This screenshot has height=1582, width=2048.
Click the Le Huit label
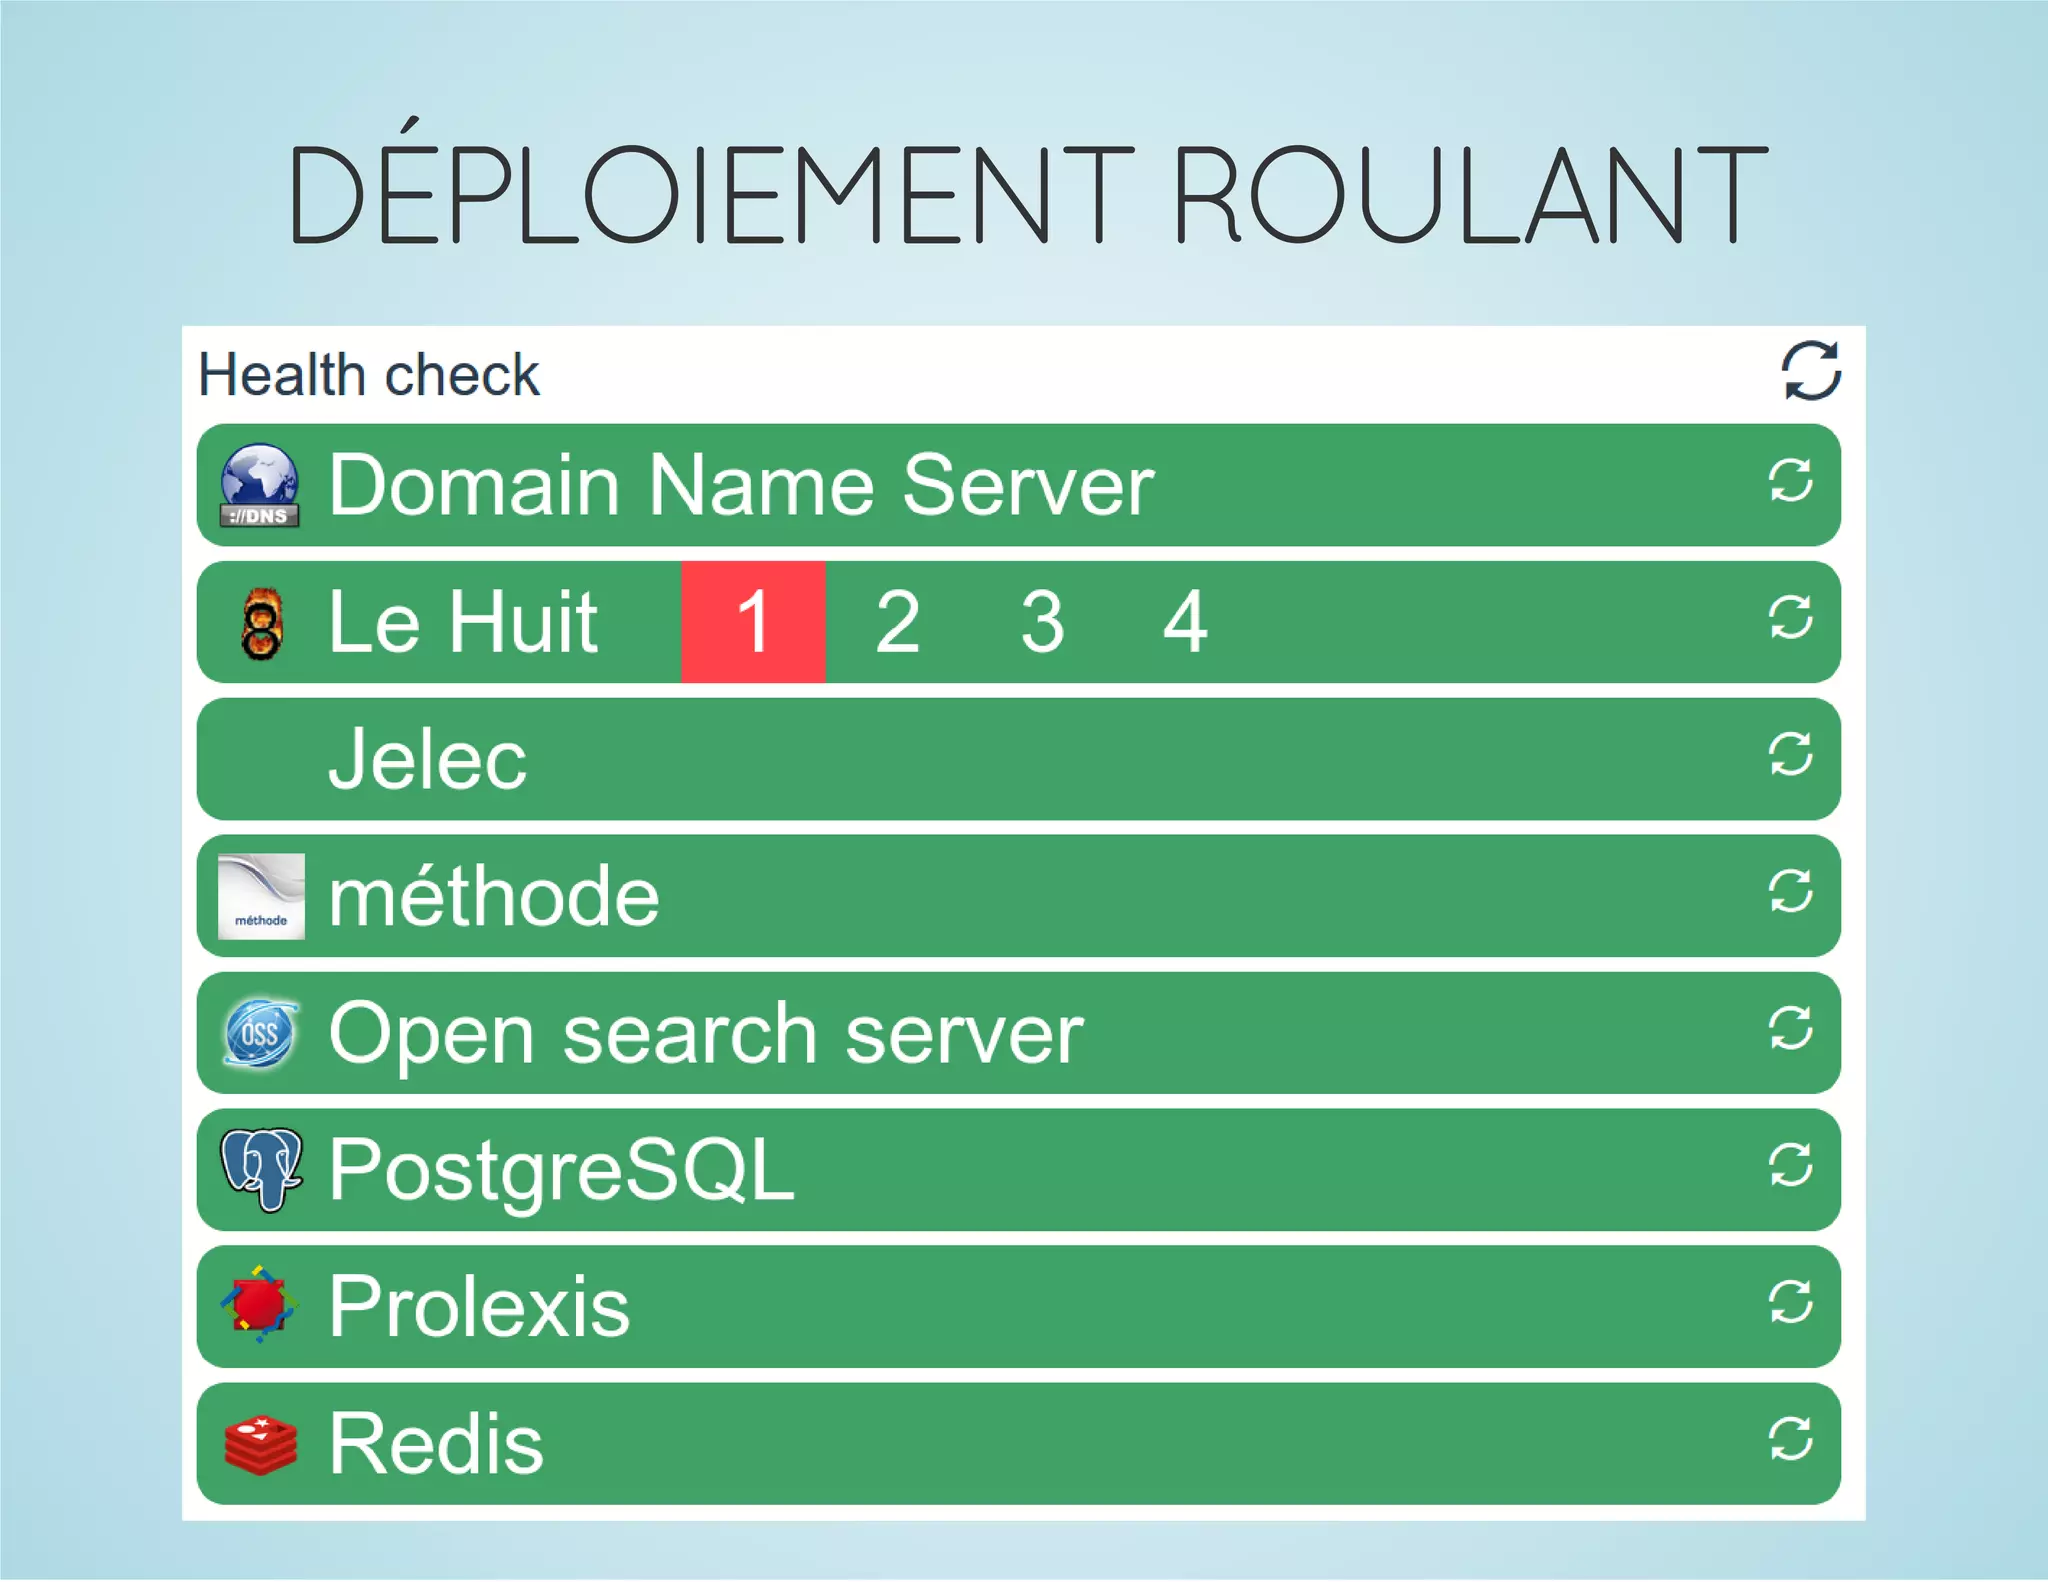pos(464,622)
